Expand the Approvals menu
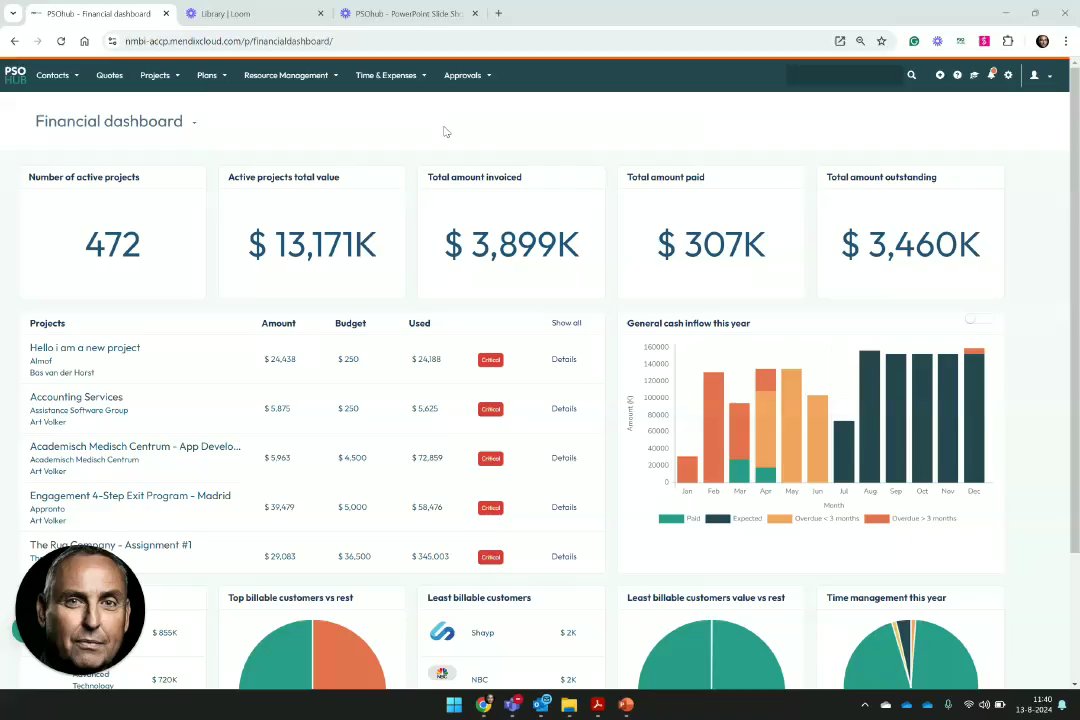Viewport: 1080px width, 720px height. click(x=468, y=75)
